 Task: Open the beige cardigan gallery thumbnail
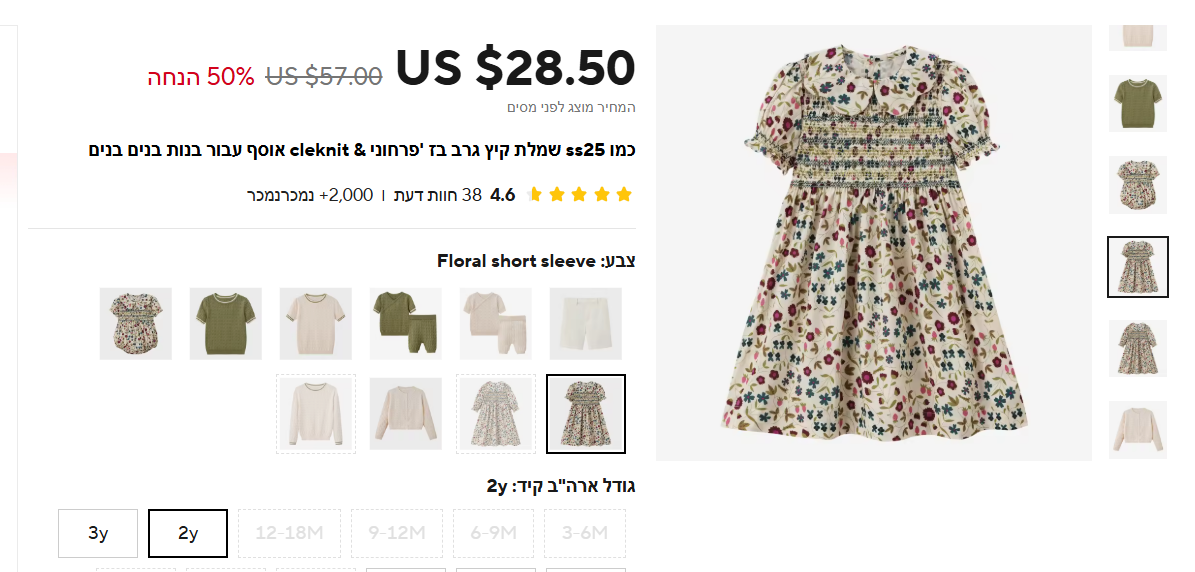pyautogui.click(x=1138, y=430)
